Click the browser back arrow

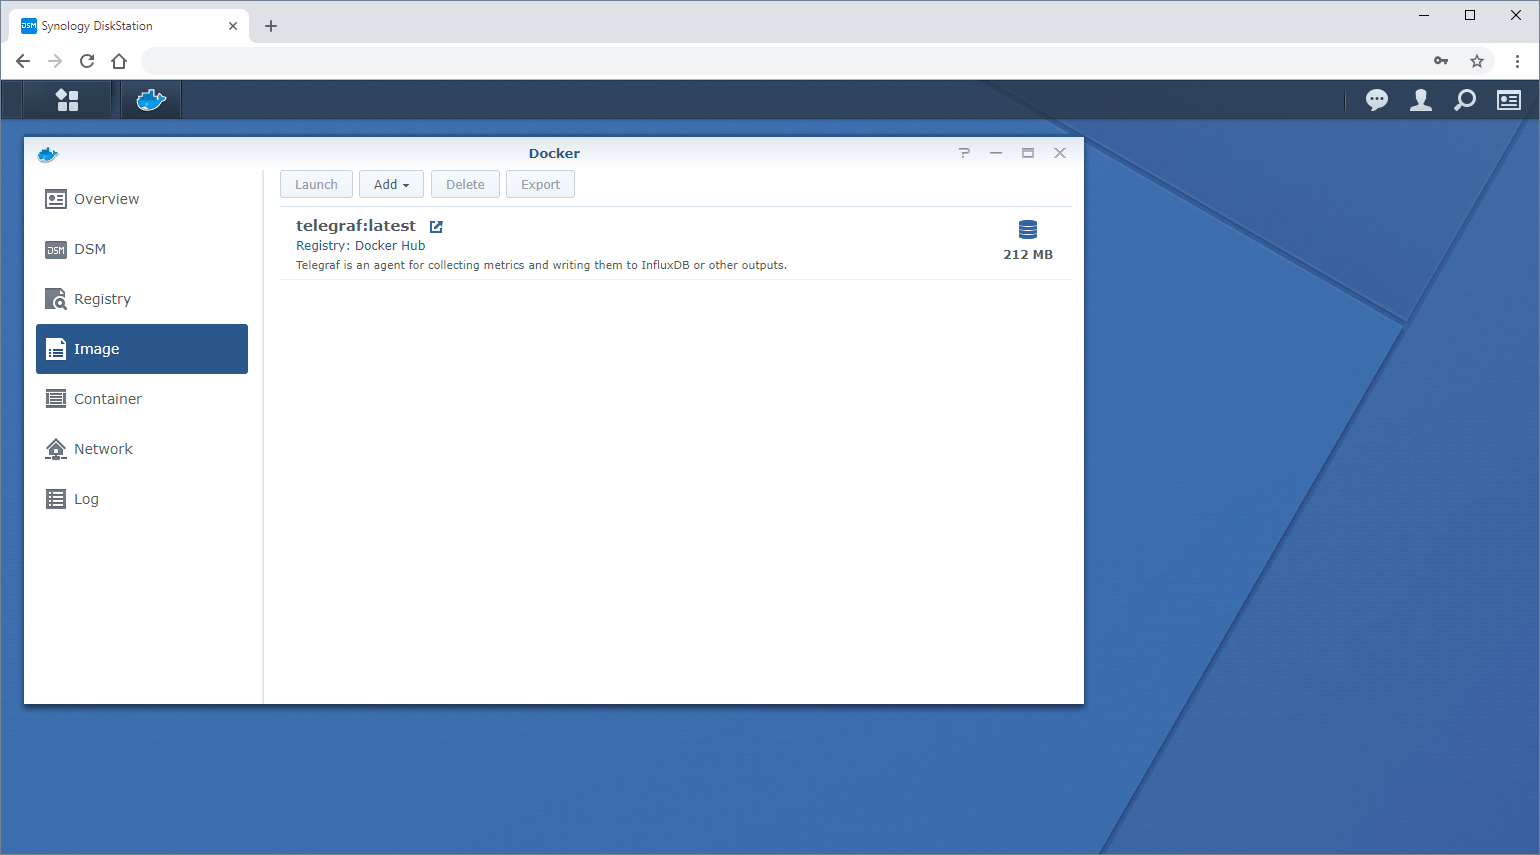(23, 61)
